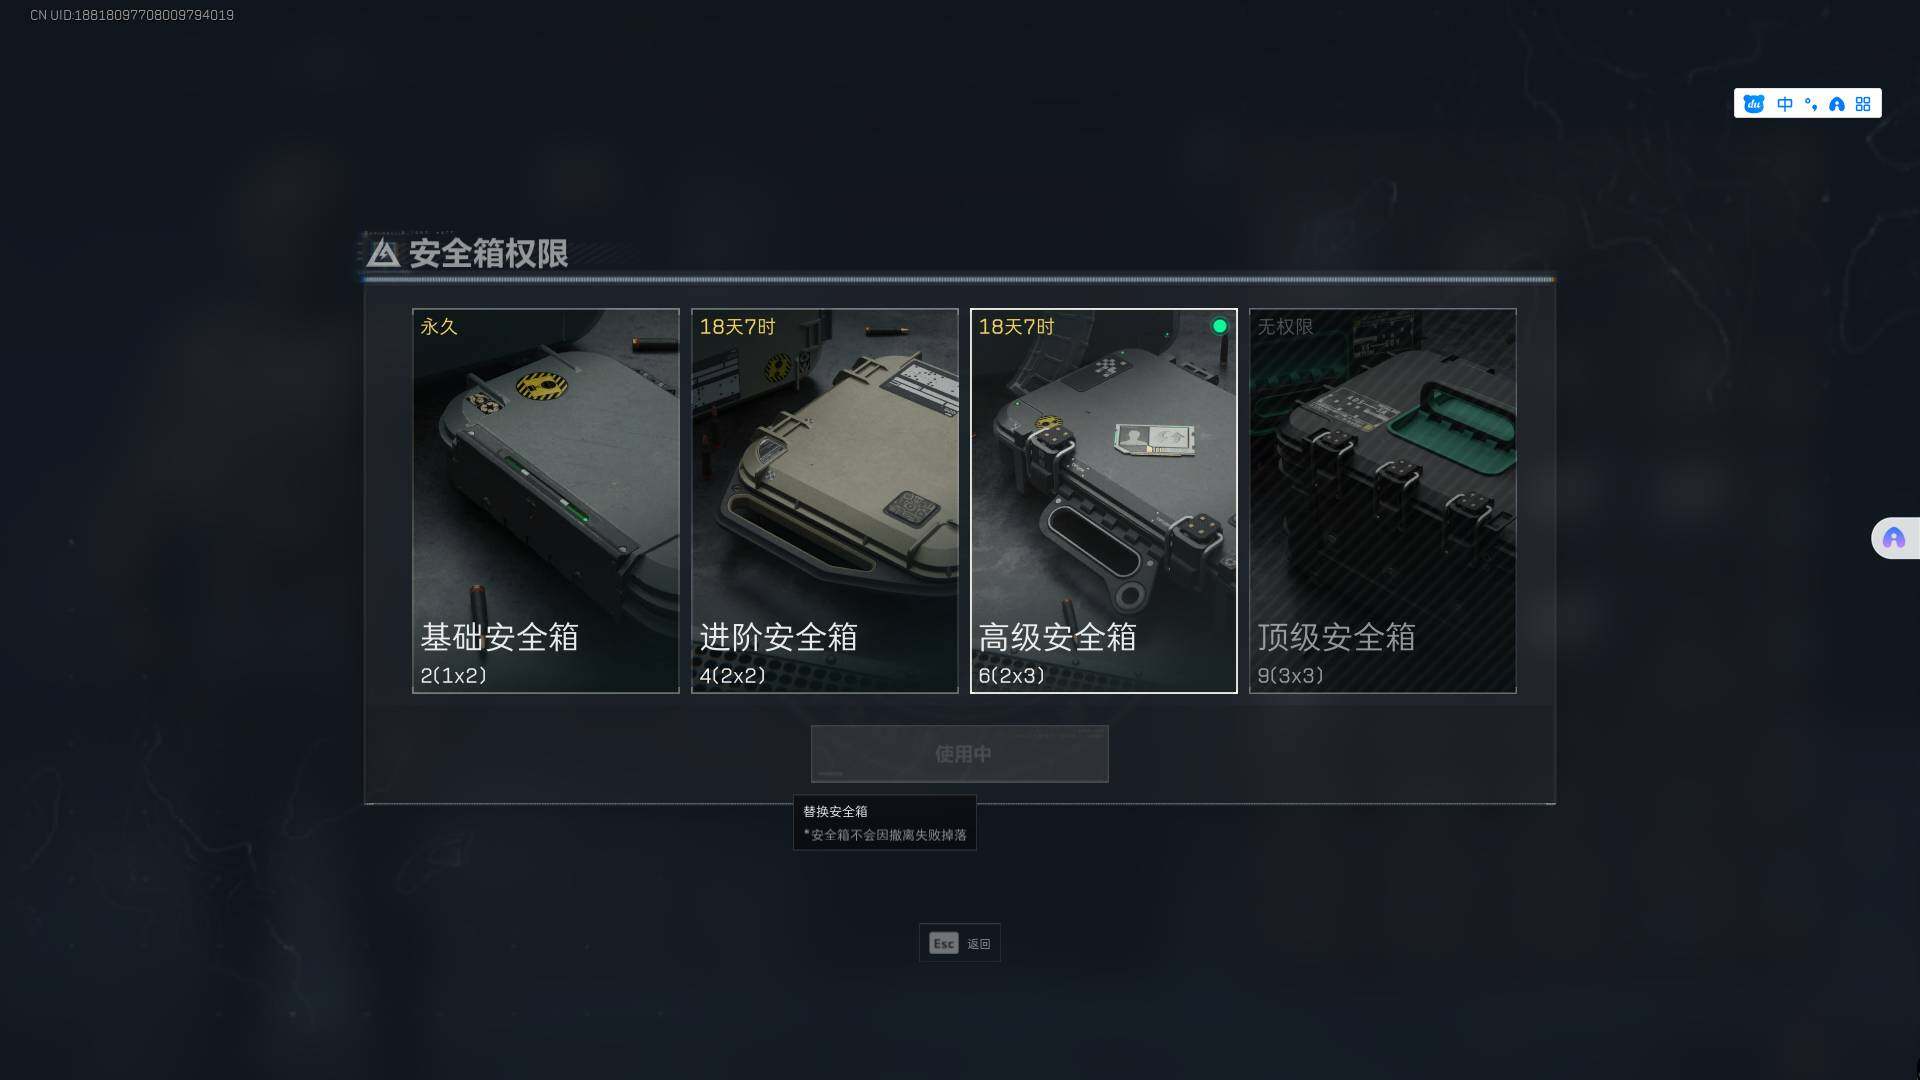The width and height of the screenshot is (1920, 1080).
Task: Click the green active indicator on 高级安全箱
Action: point(1220,326)
